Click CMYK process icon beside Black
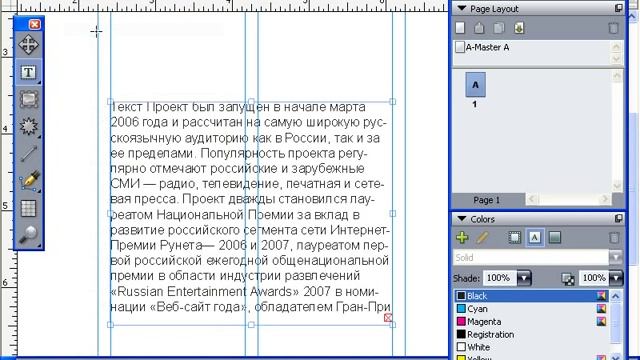 (x=601, y=296)
